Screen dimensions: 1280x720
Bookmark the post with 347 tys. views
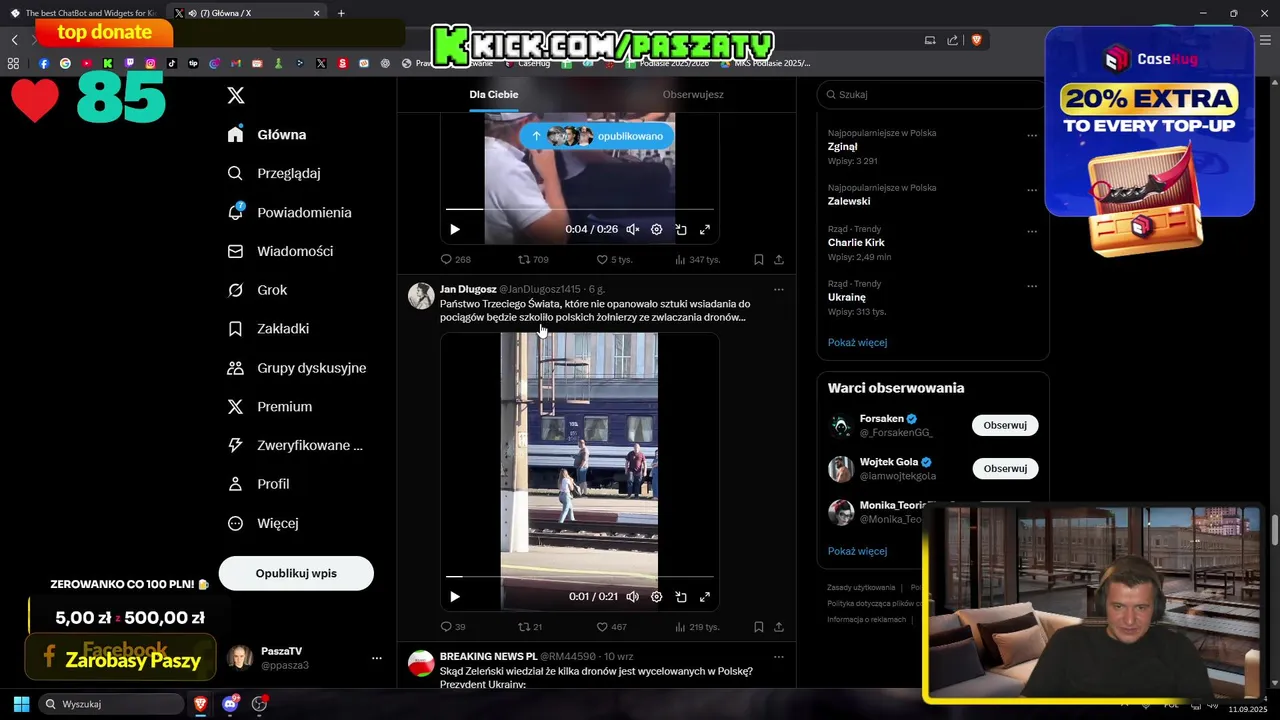tap(759, 259)
